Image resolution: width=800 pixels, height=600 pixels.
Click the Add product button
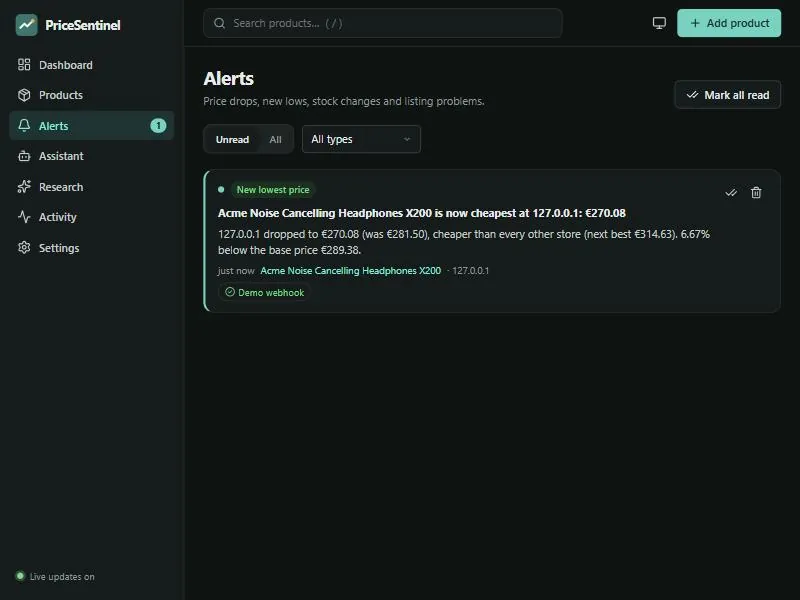click(729, 23)
